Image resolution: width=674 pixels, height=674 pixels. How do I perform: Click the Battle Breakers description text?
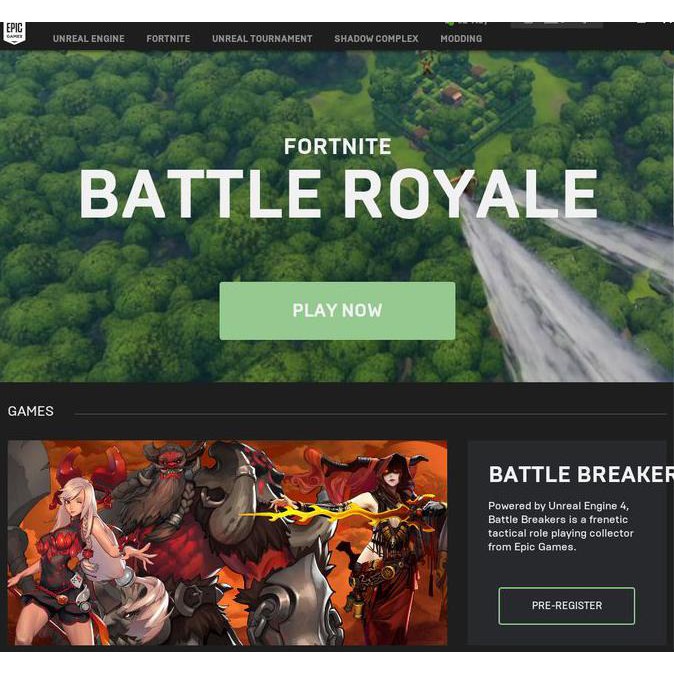pos(561,526)
